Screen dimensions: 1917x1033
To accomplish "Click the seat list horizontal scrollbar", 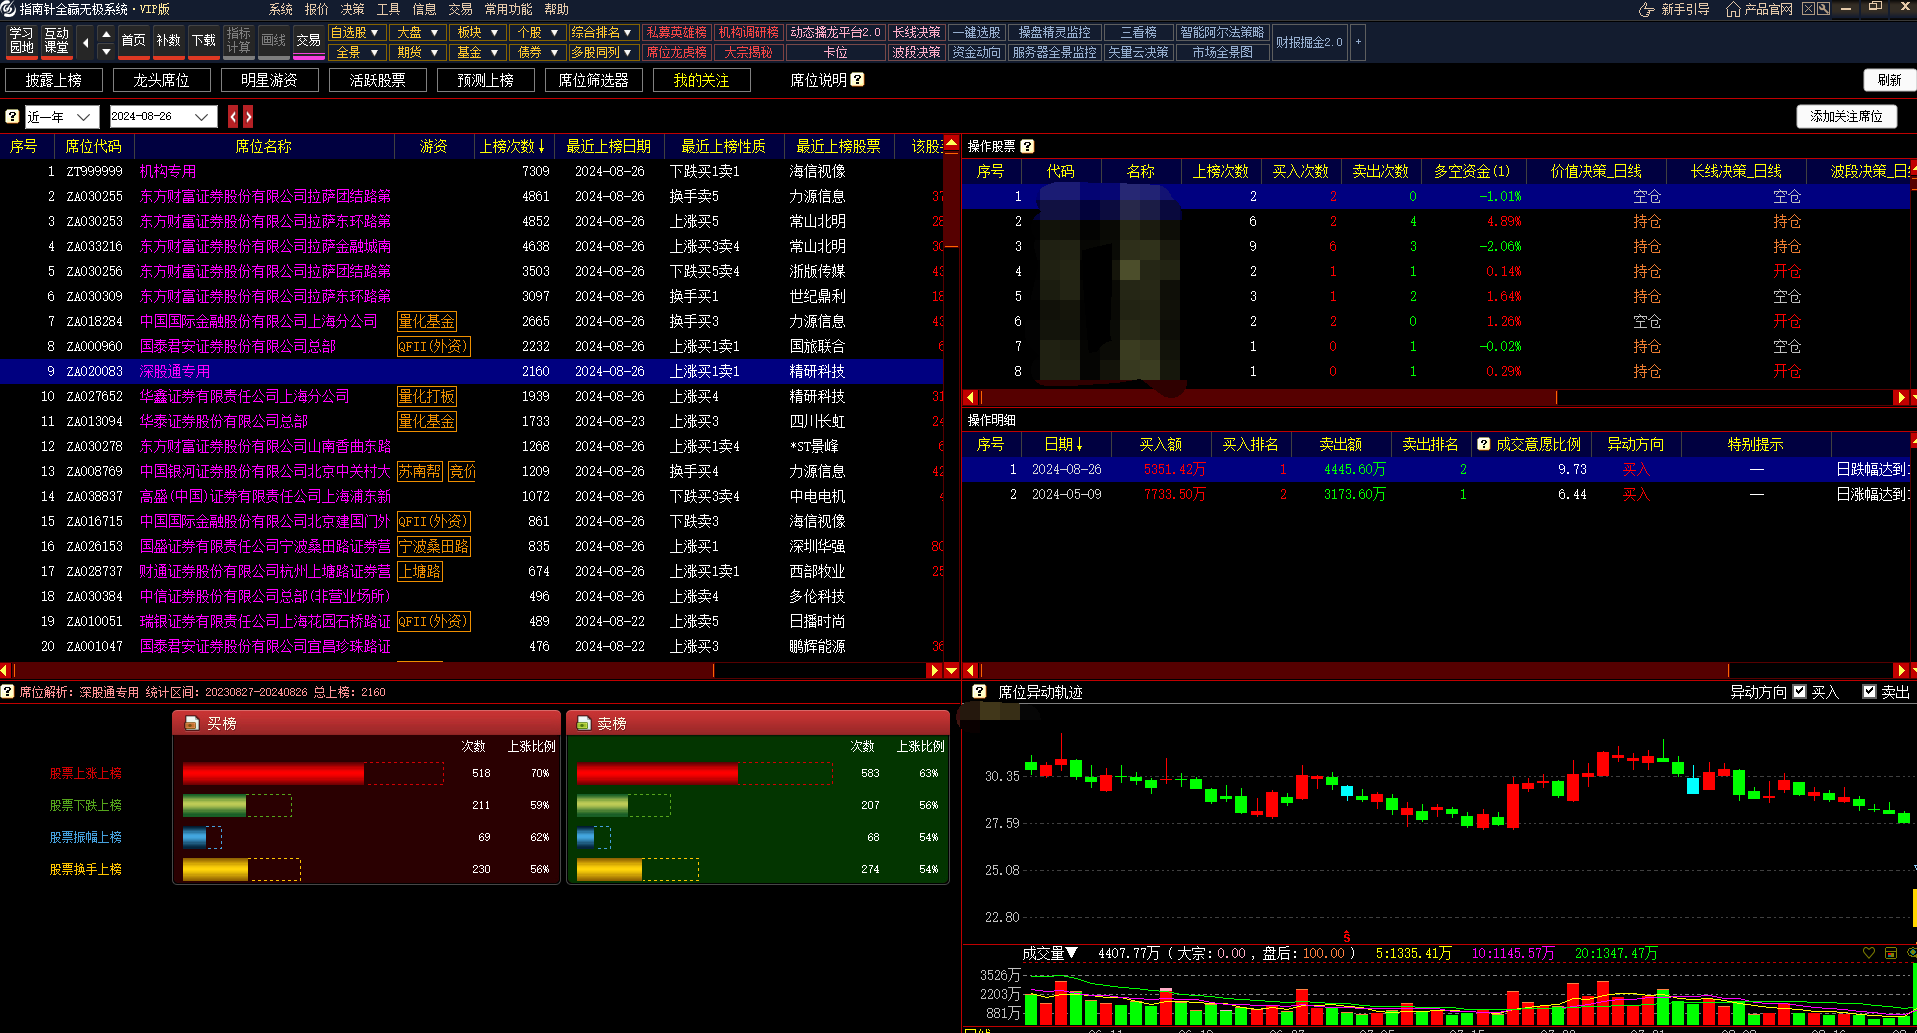I will 470,670.
